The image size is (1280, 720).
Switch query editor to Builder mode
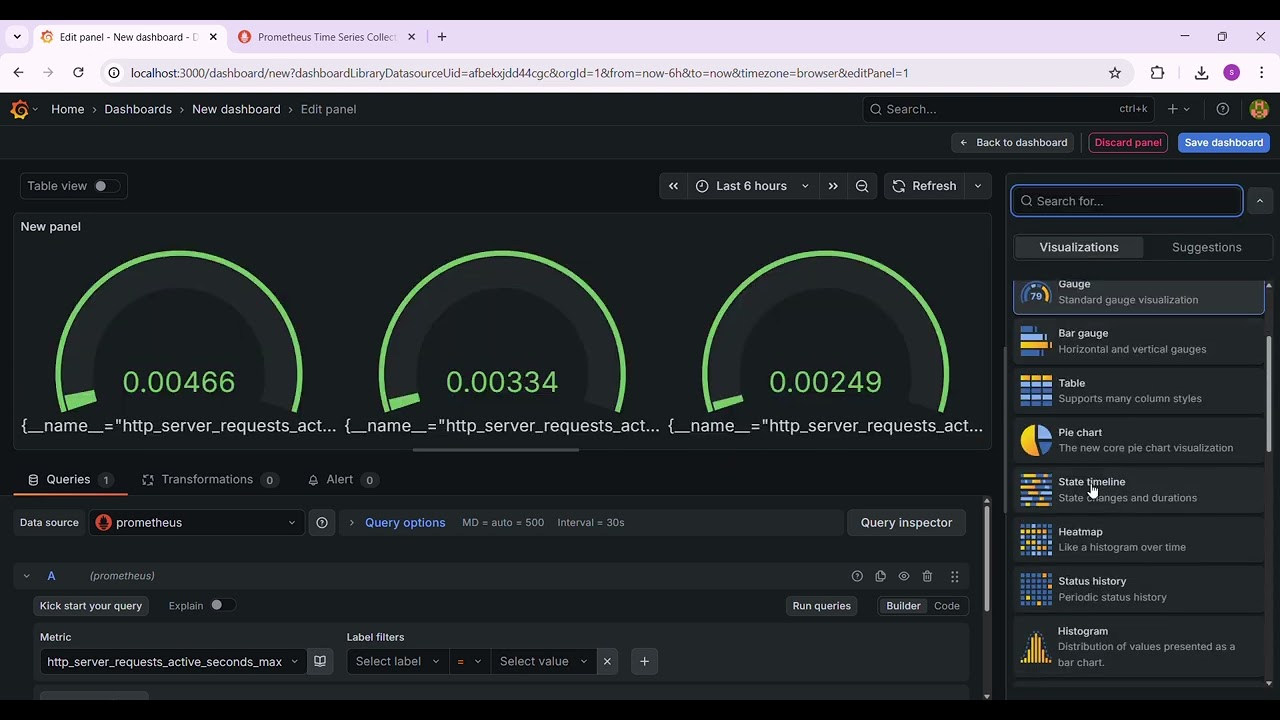(x=903, y=605)
